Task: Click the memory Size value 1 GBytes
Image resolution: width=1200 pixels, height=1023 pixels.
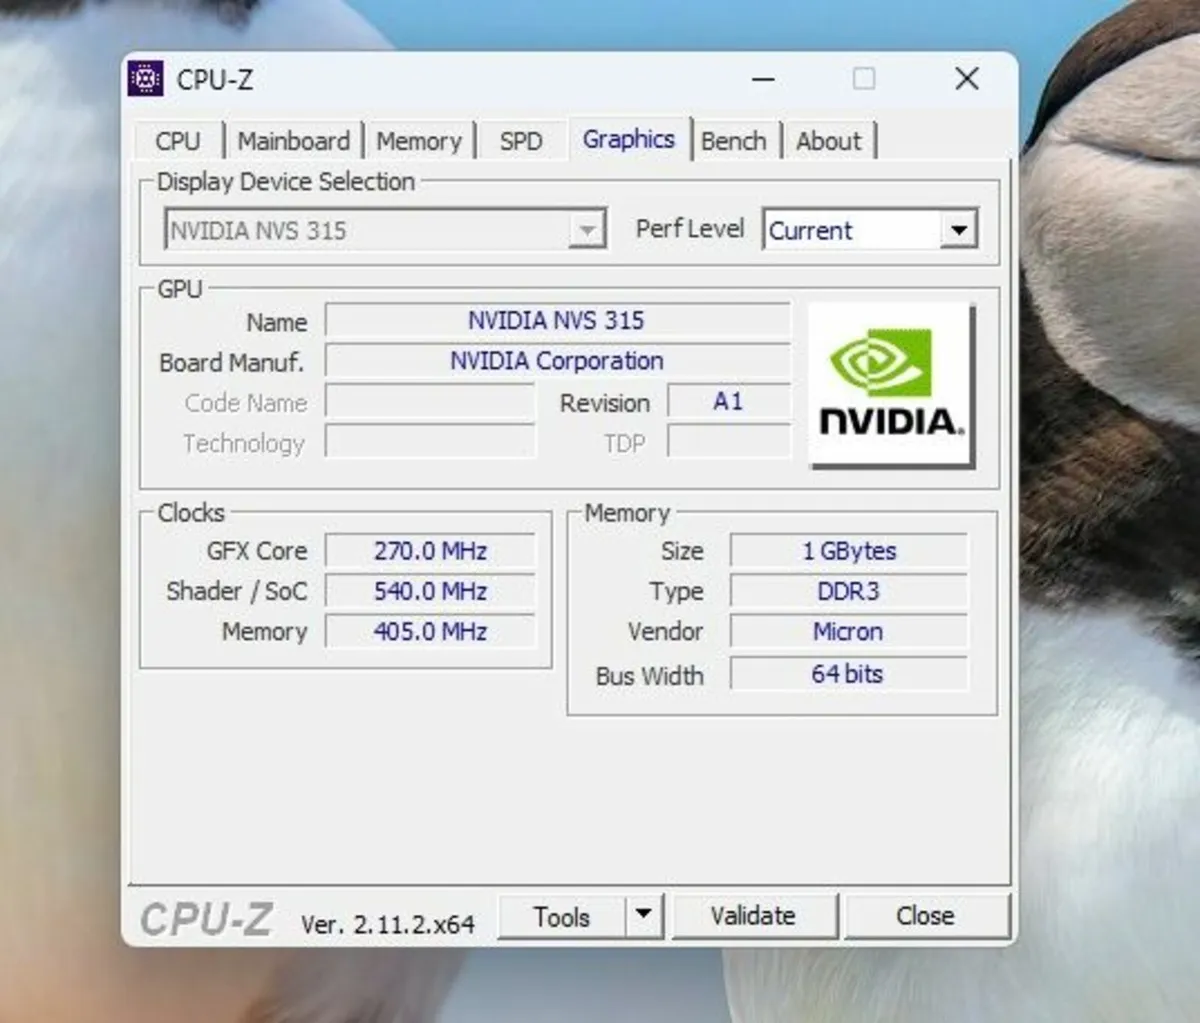Action: click(x=849, y=551)
